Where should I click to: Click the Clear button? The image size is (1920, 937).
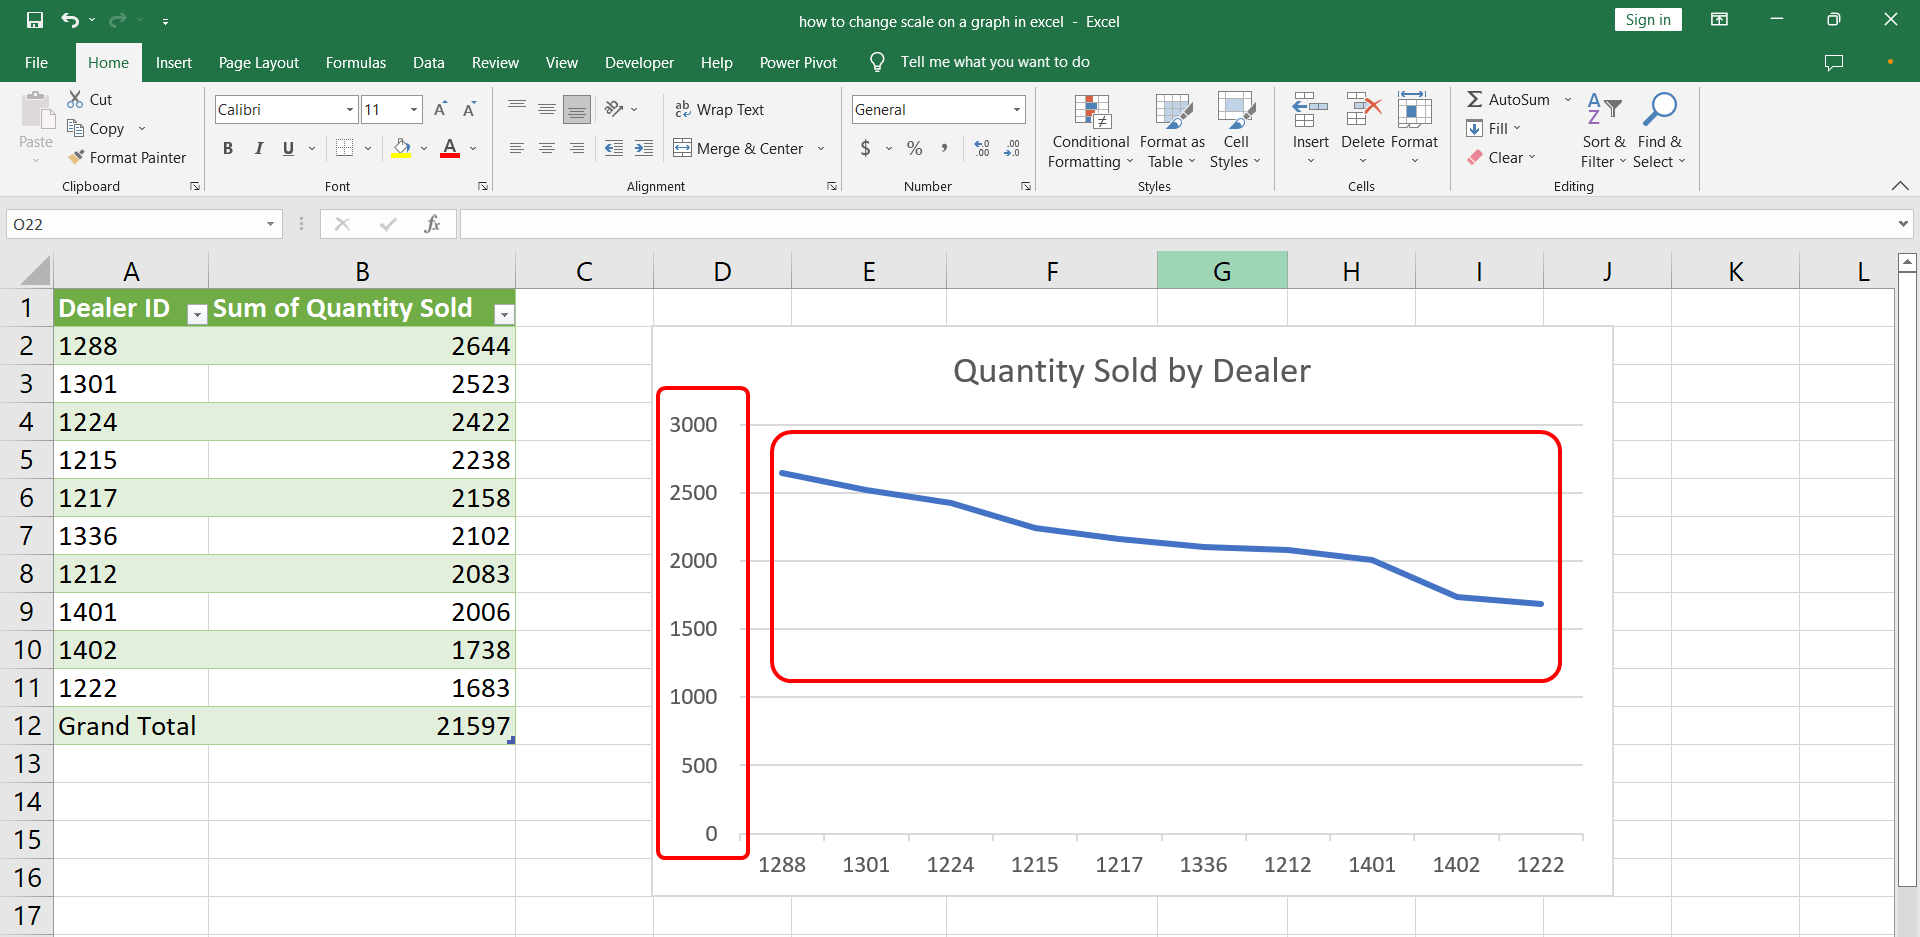click(x=1495, y=157)
